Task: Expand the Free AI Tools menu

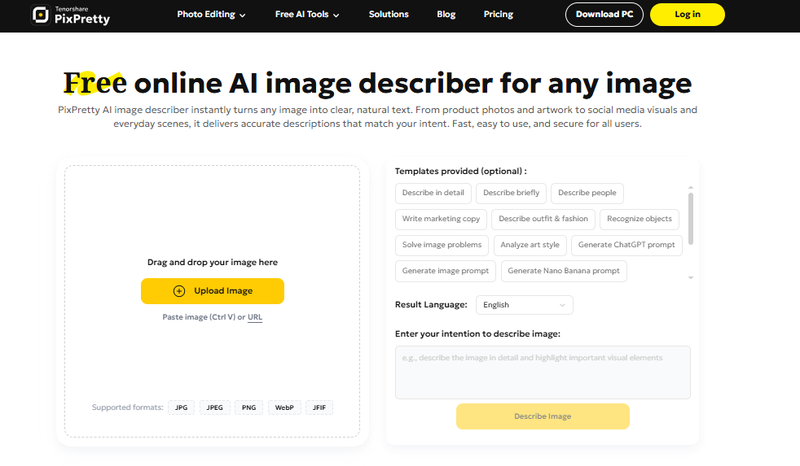Action: coord(307,14)
